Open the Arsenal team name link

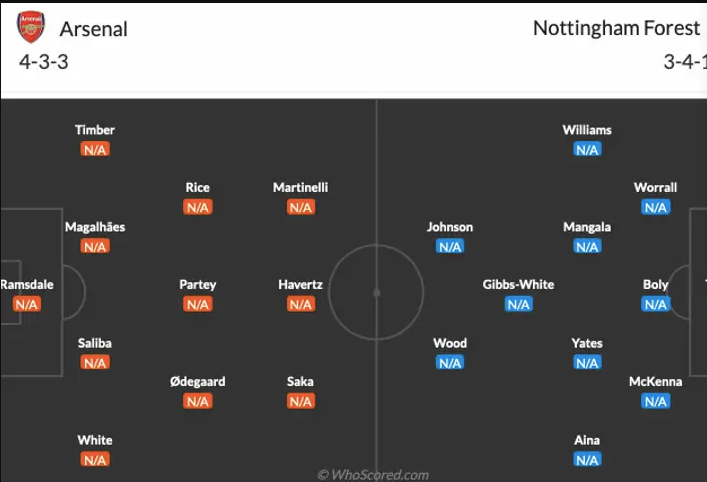point(94,28)
